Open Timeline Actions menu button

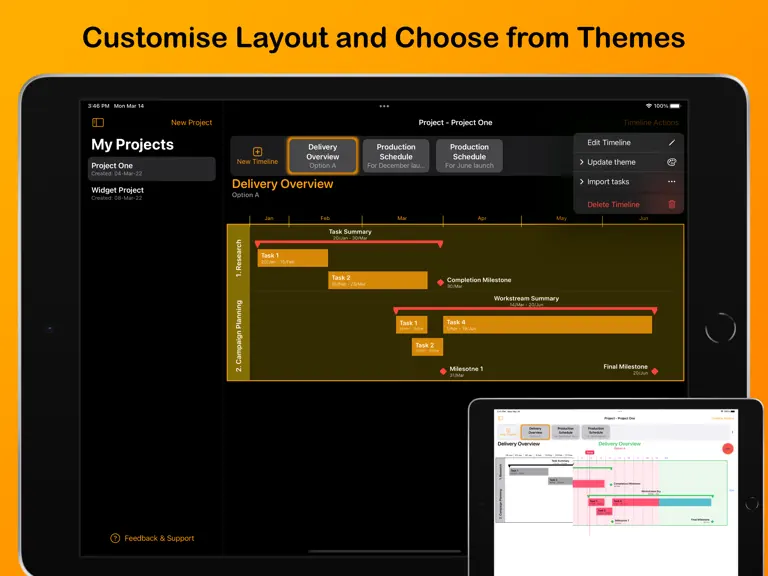point(651,122)
